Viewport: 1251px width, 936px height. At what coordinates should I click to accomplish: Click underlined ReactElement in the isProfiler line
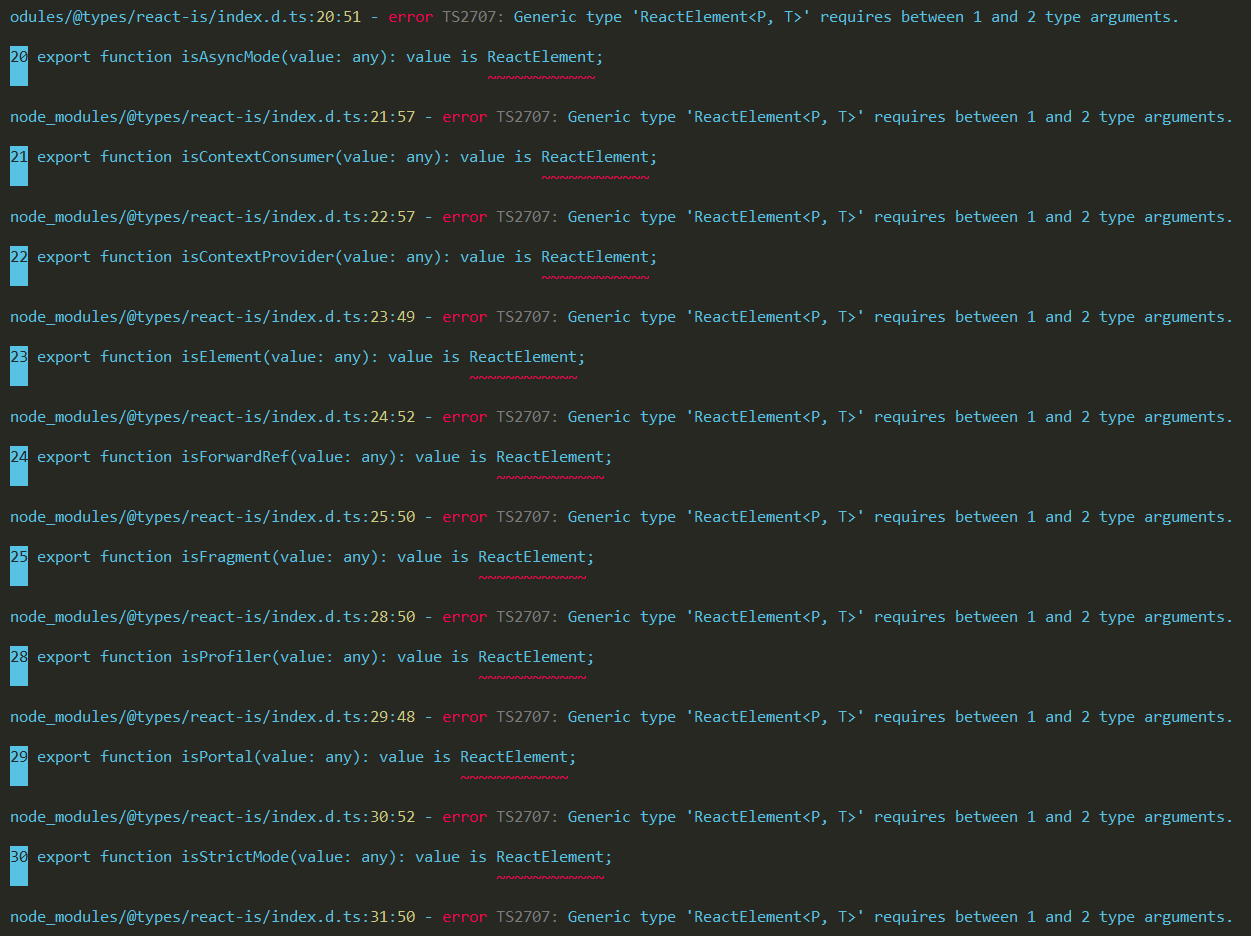532,657
